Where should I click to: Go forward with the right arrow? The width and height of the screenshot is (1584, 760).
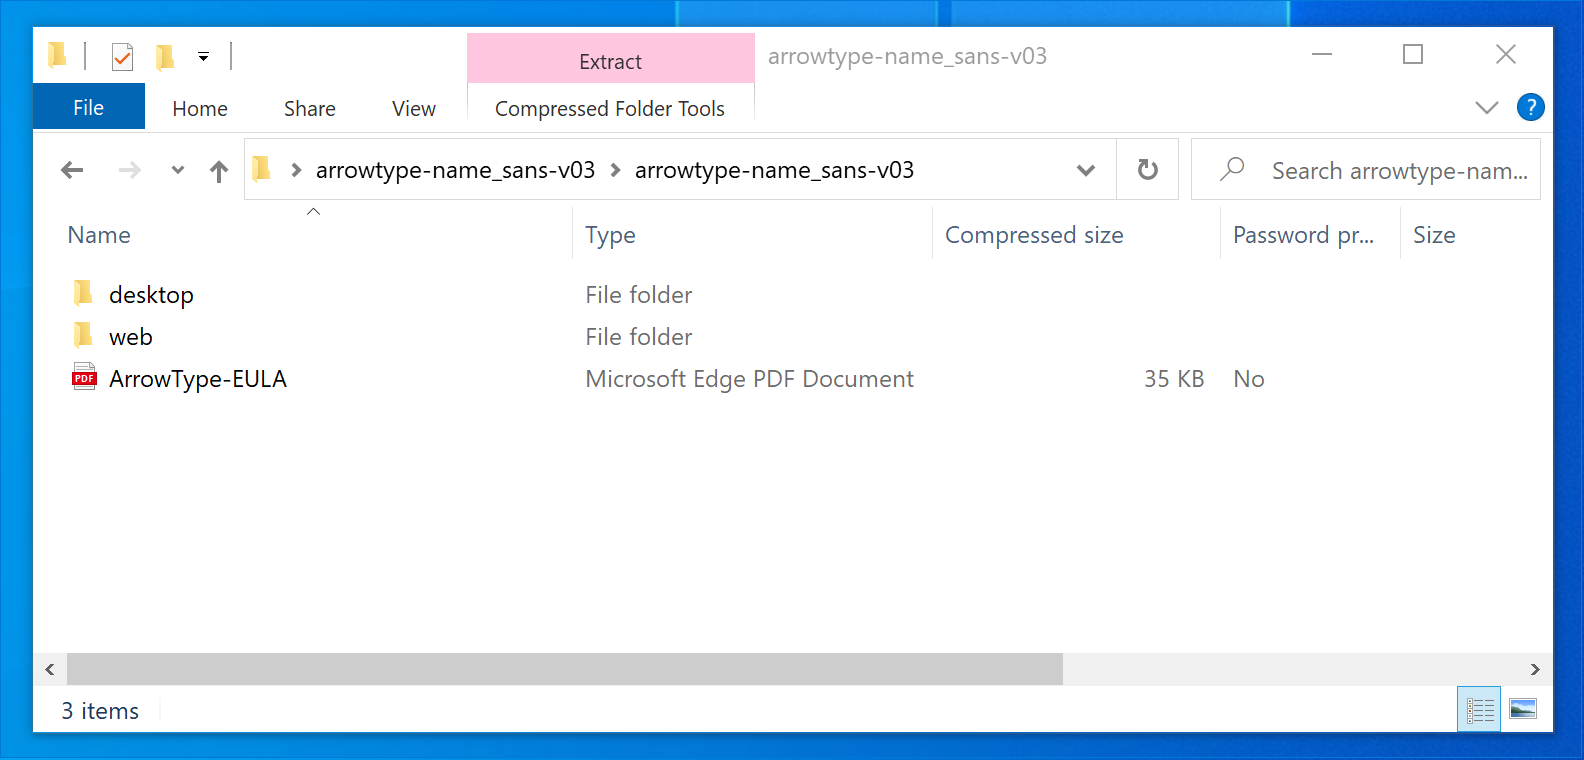tap(130, 170)
